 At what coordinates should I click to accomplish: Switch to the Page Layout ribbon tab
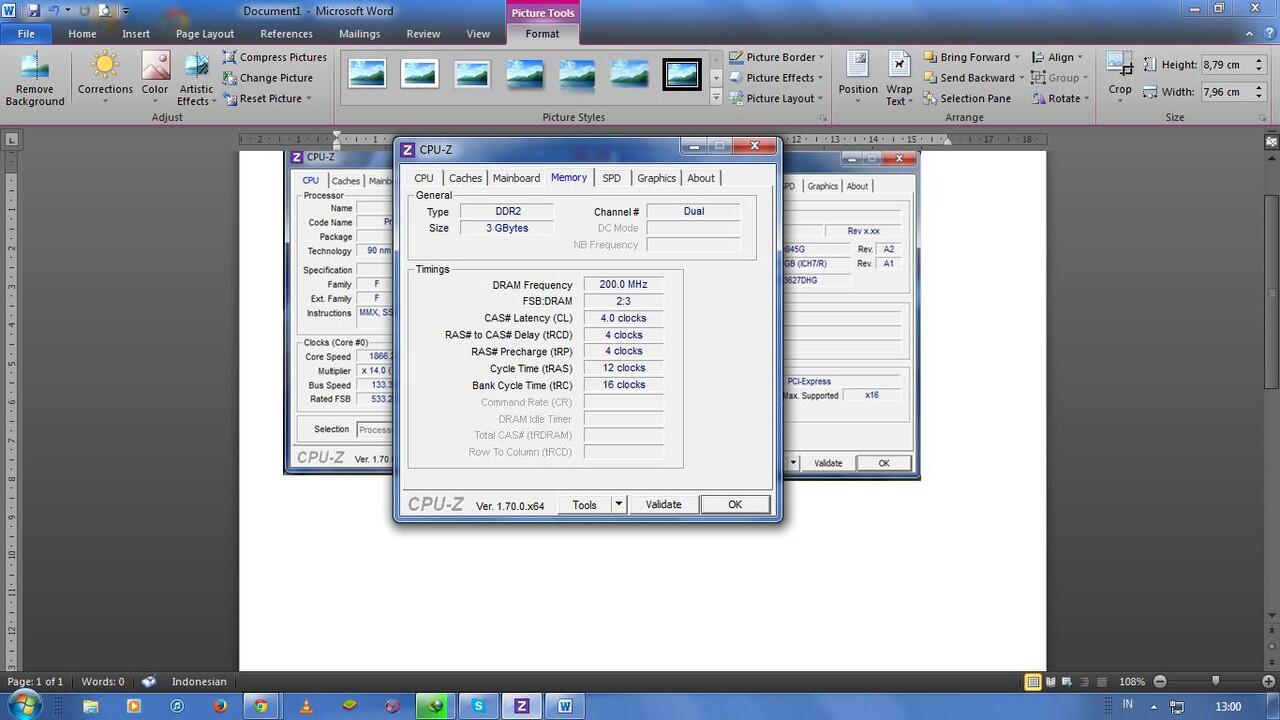pos(205,33)
